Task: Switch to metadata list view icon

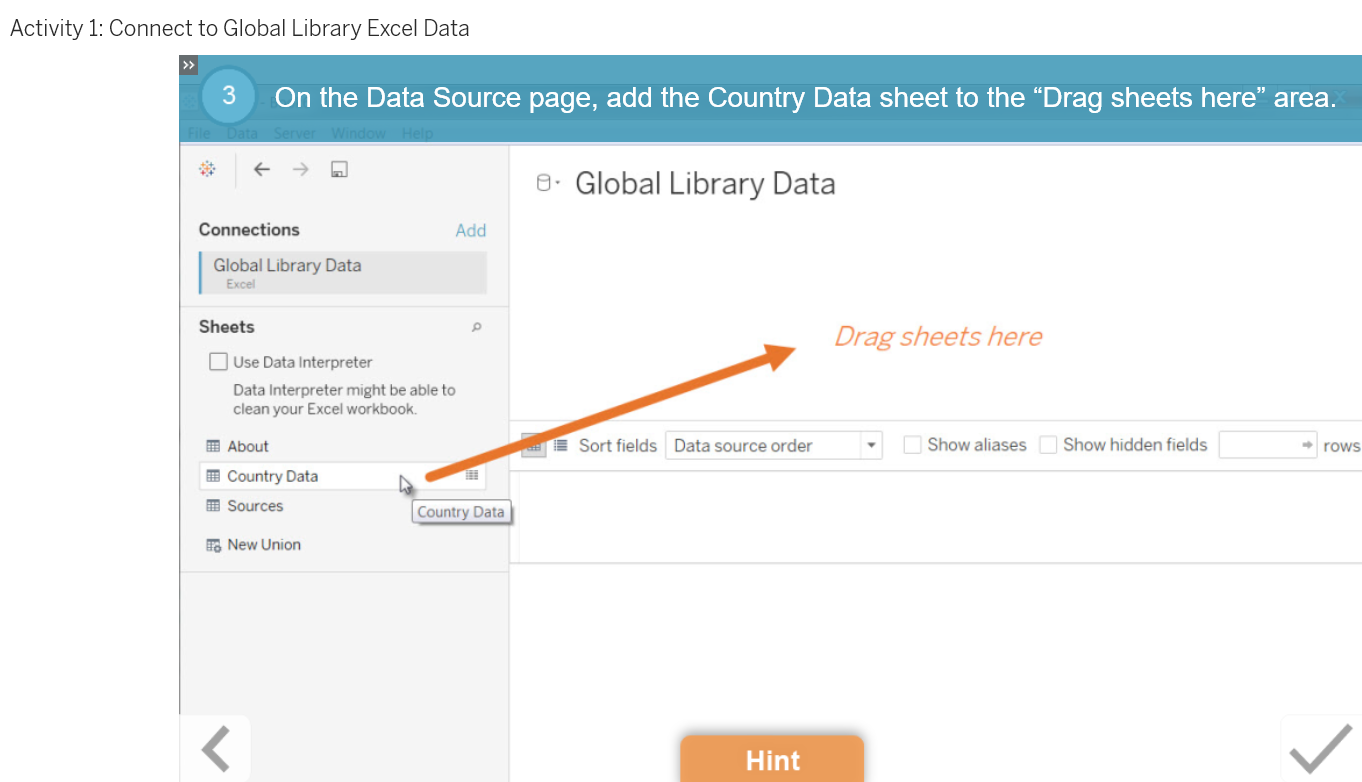Action: pos(560,445)
